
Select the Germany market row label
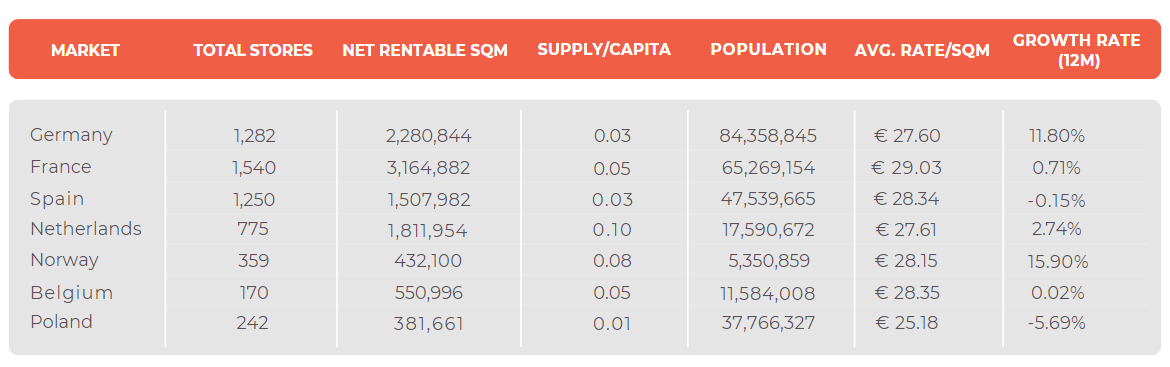72,135
